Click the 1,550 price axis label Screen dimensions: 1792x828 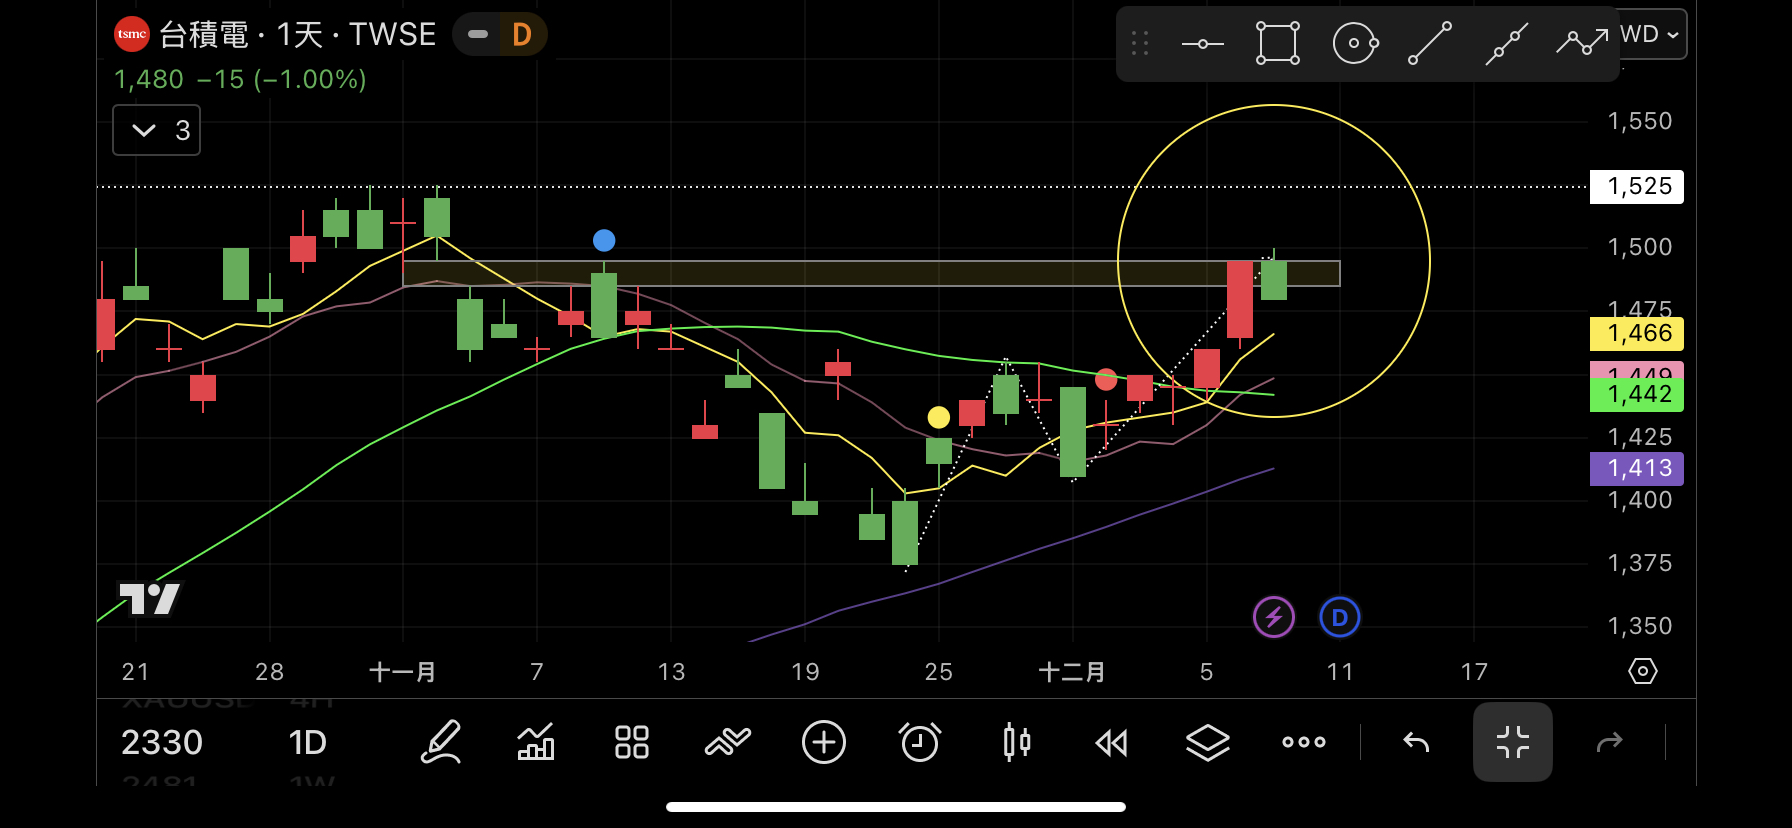(1640, 121)
